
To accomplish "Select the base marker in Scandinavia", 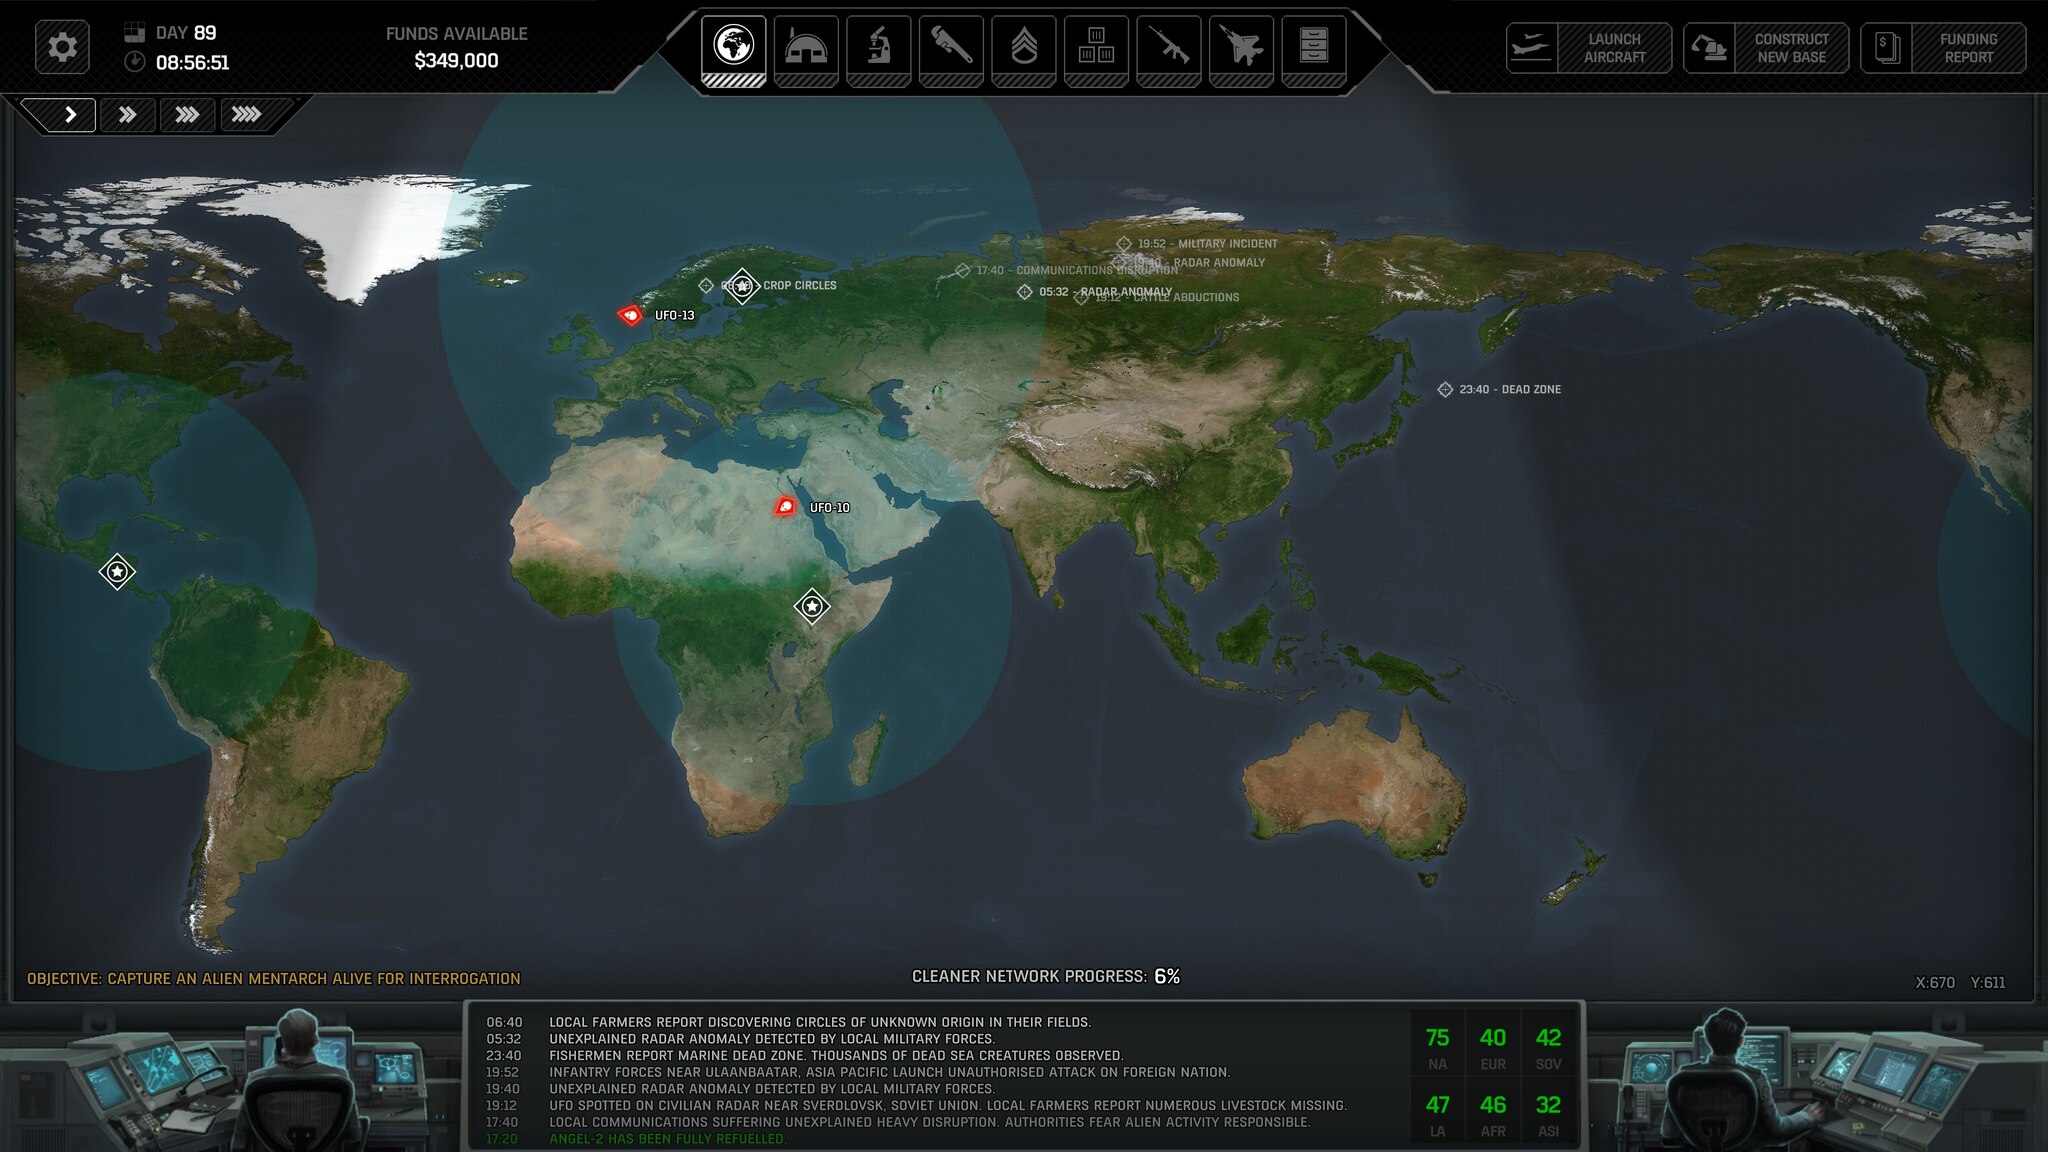I will 741,286.
